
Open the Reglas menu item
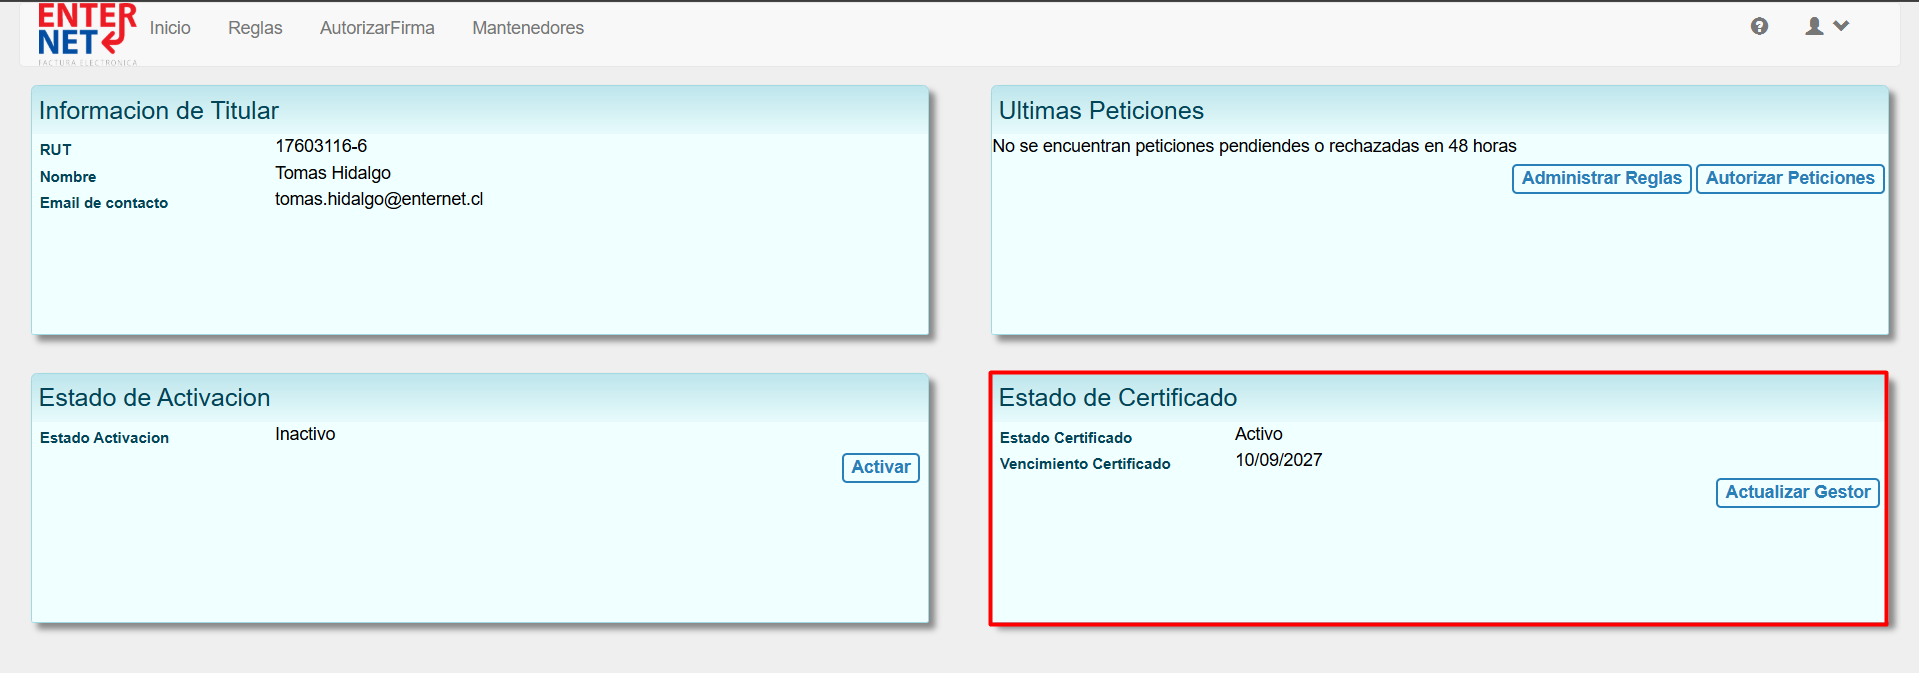tap(255, 28)
